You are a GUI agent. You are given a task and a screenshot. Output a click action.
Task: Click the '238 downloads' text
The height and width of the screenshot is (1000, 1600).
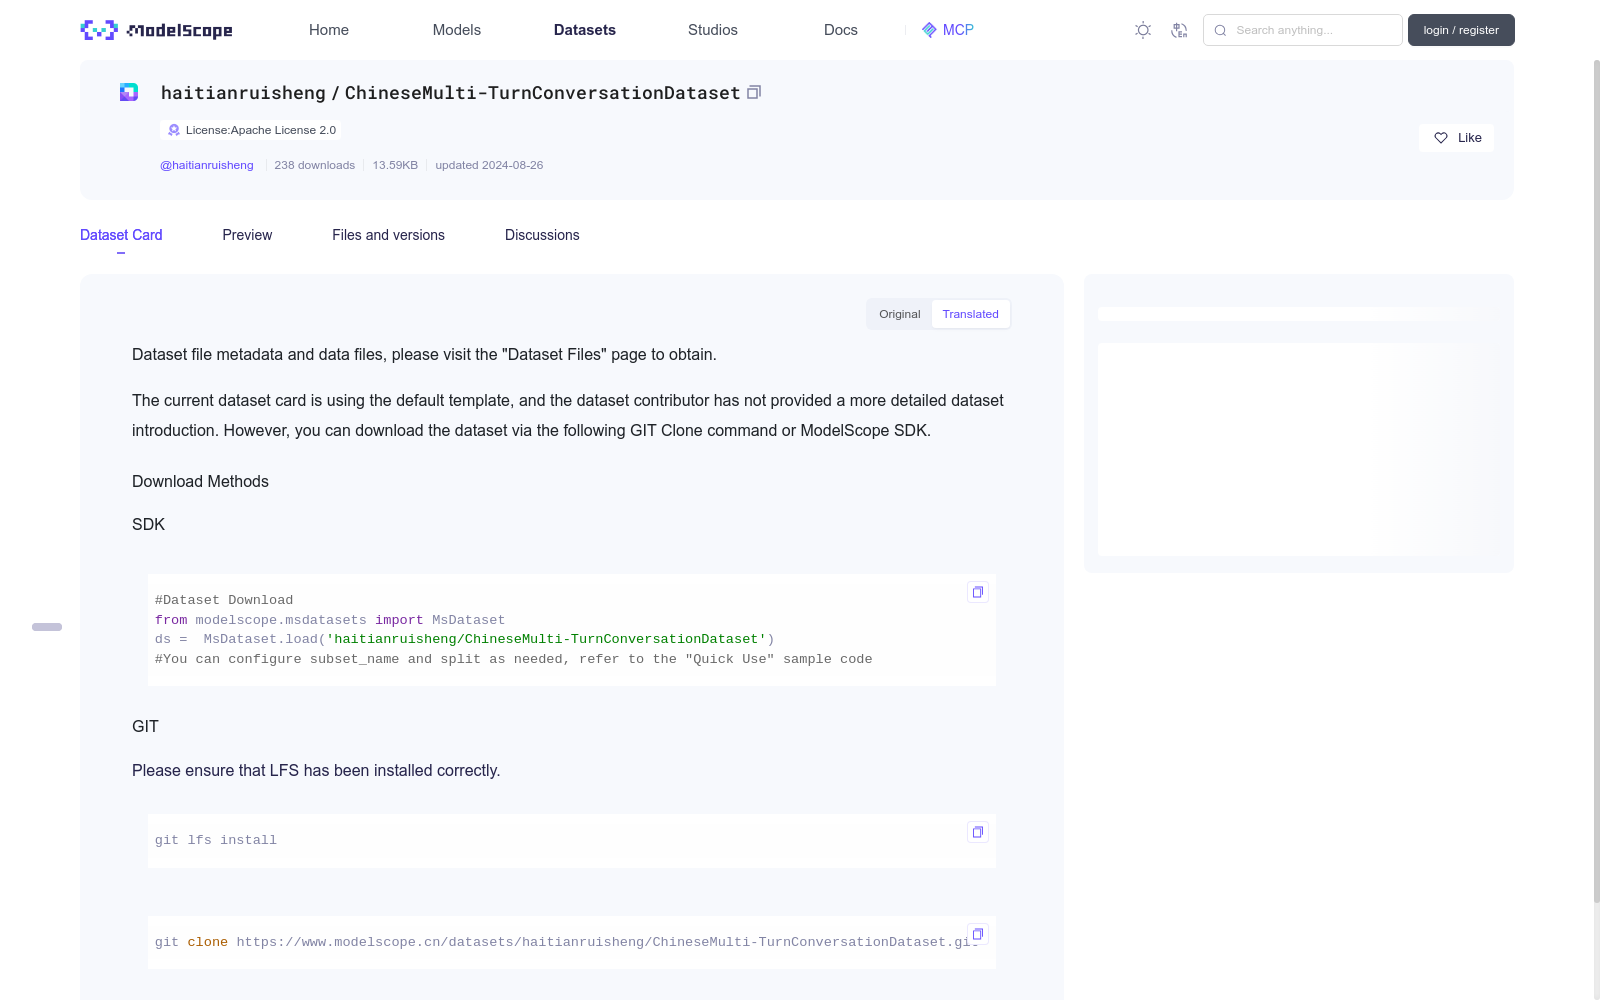(314, 165)
